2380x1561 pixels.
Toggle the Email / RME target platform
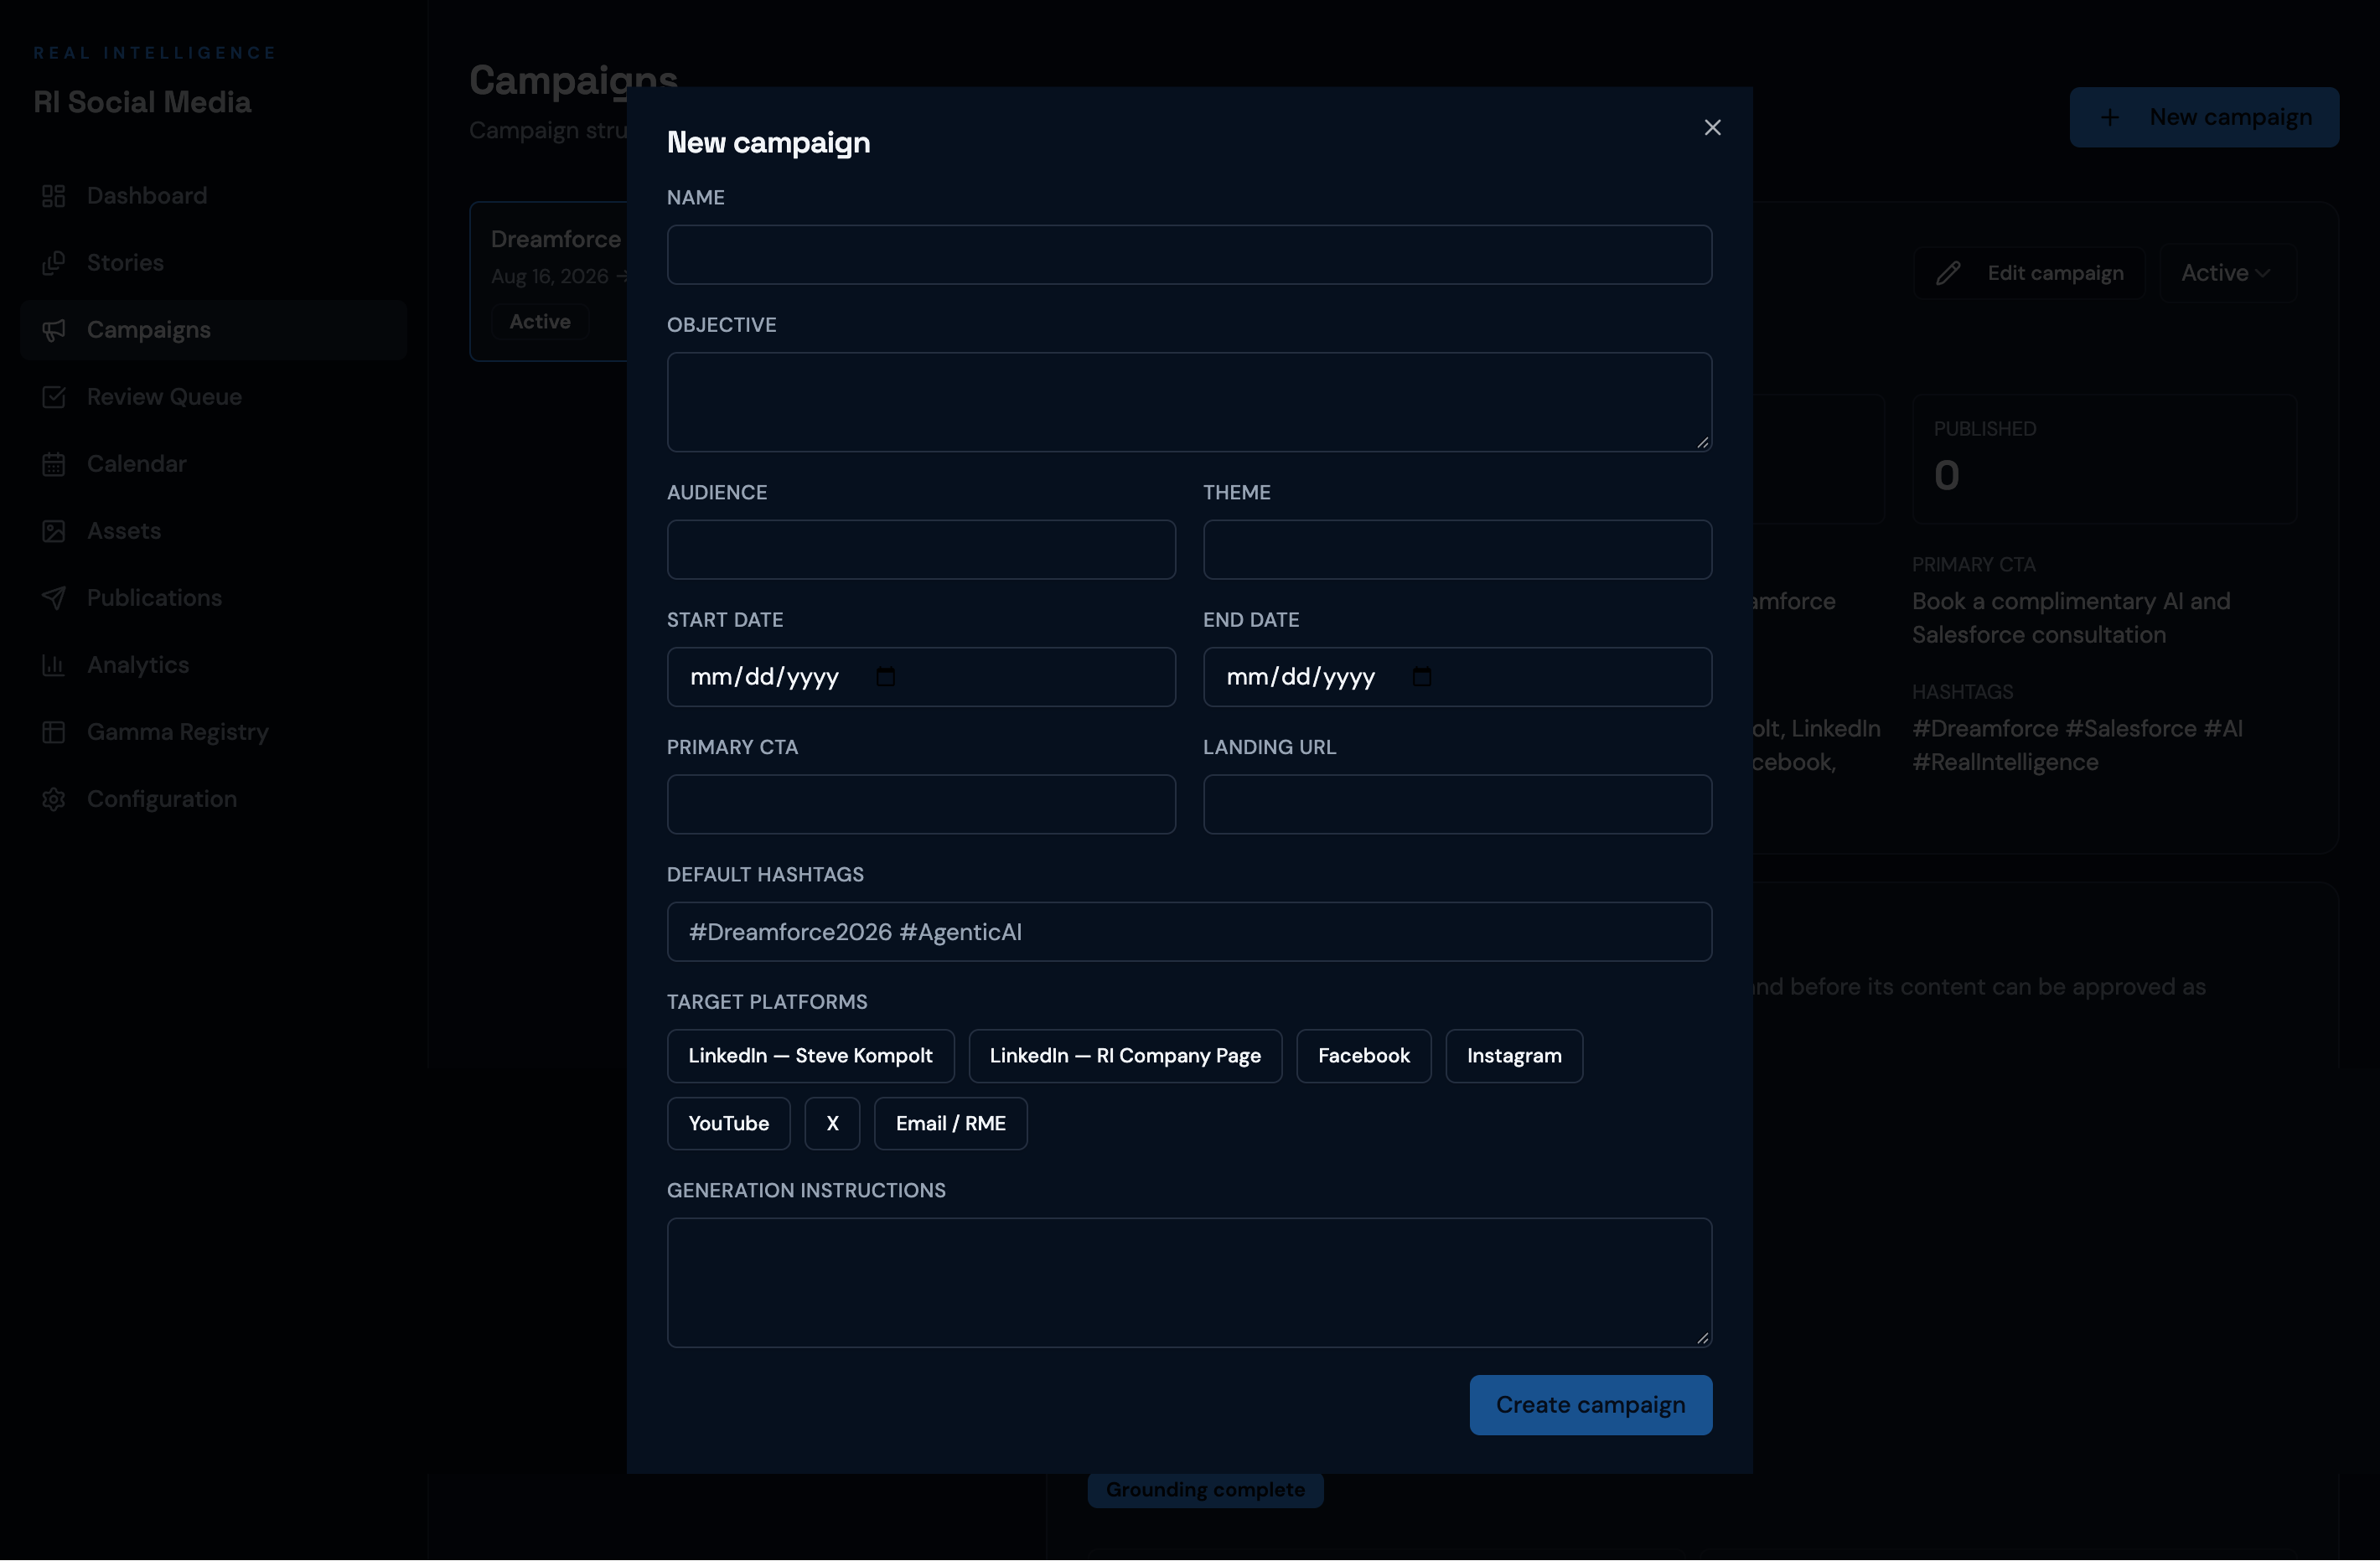tap(950, 1124)
